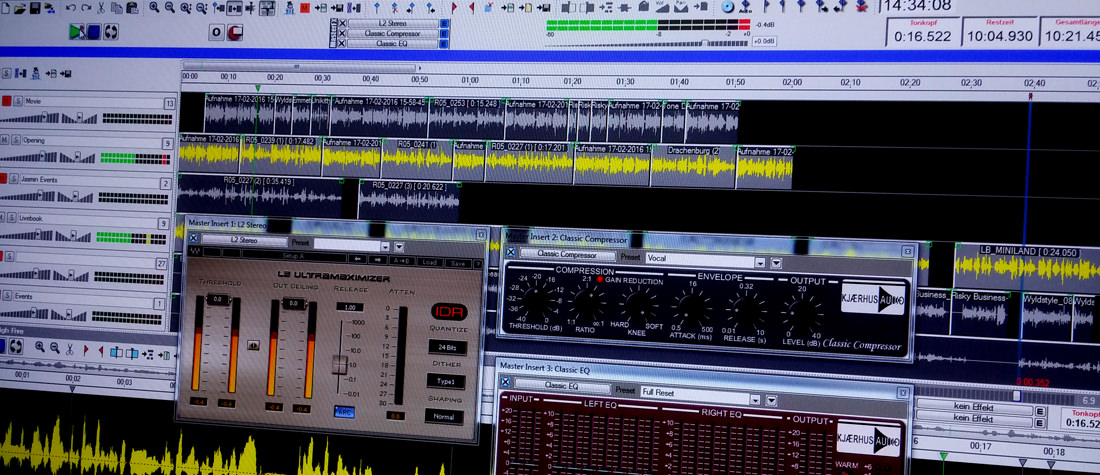
Task: Bypass Classic EQ via its X checkbox in master list
Action: point(342,44)
